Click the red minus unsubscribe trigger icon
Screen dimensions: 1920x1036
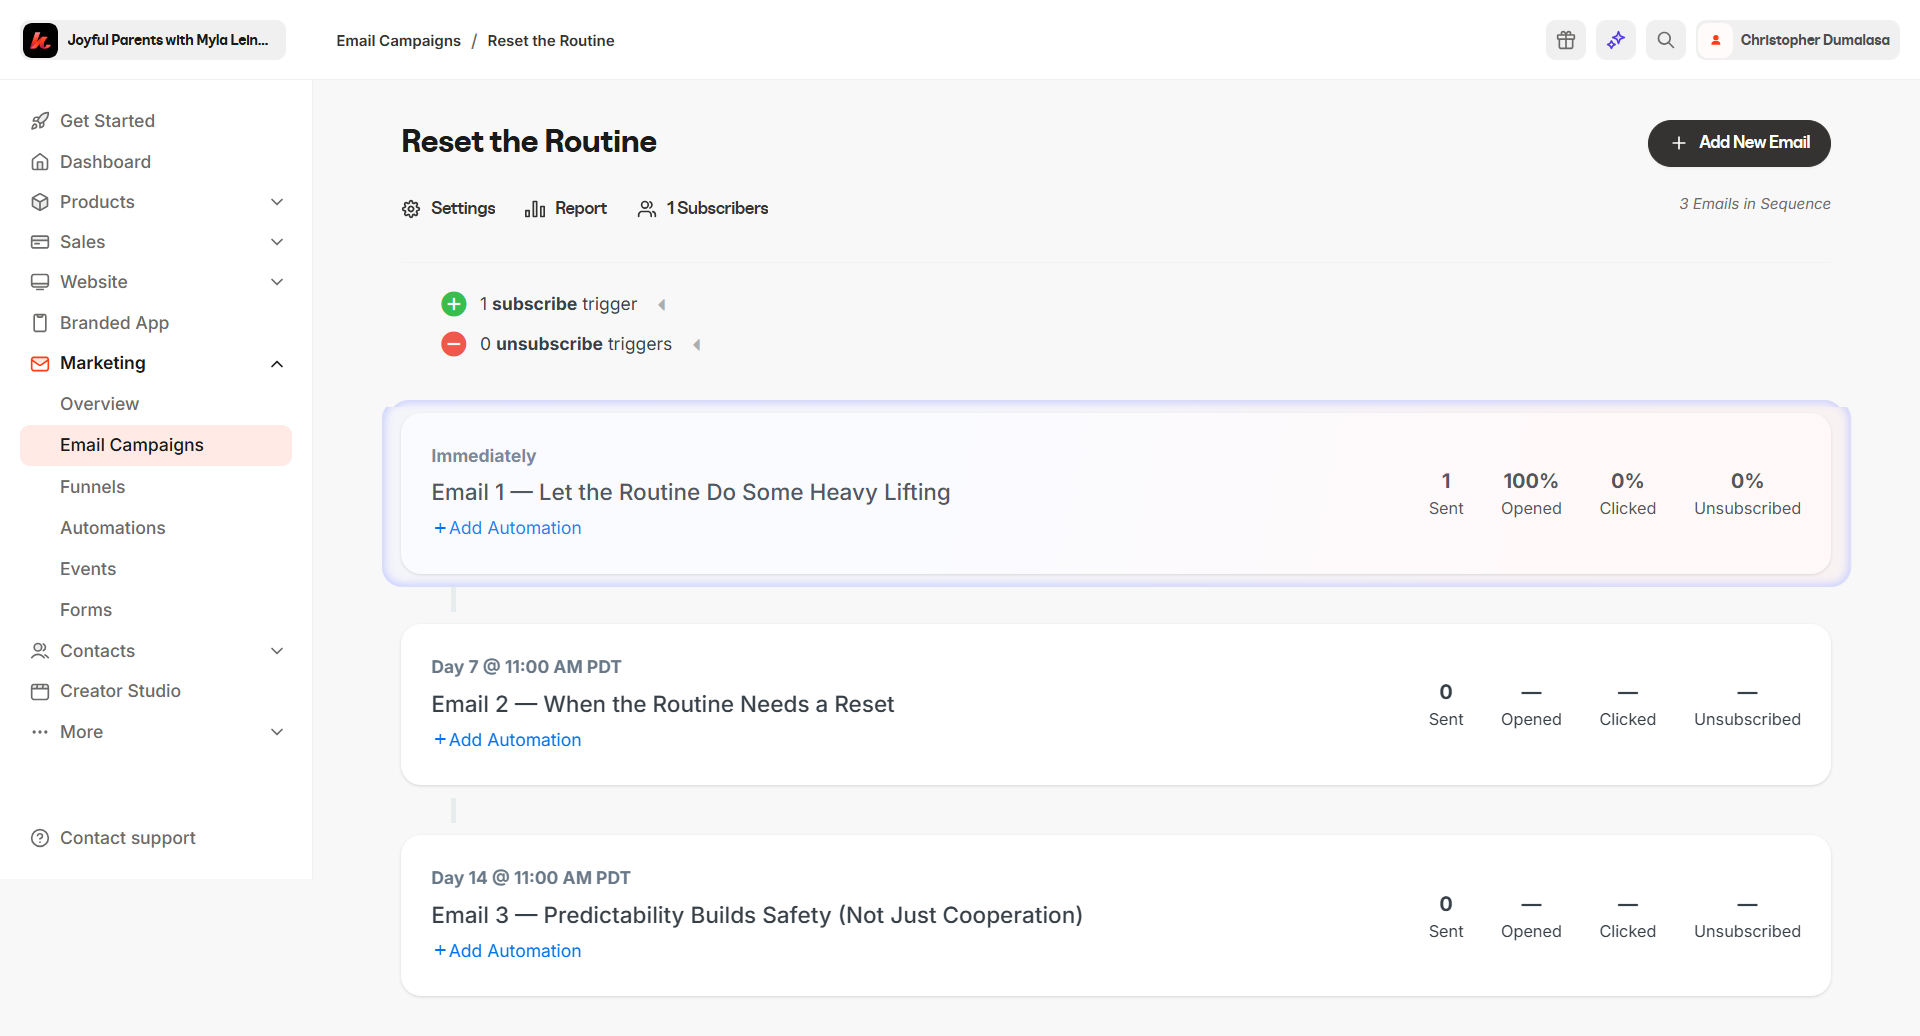[454, 344]
